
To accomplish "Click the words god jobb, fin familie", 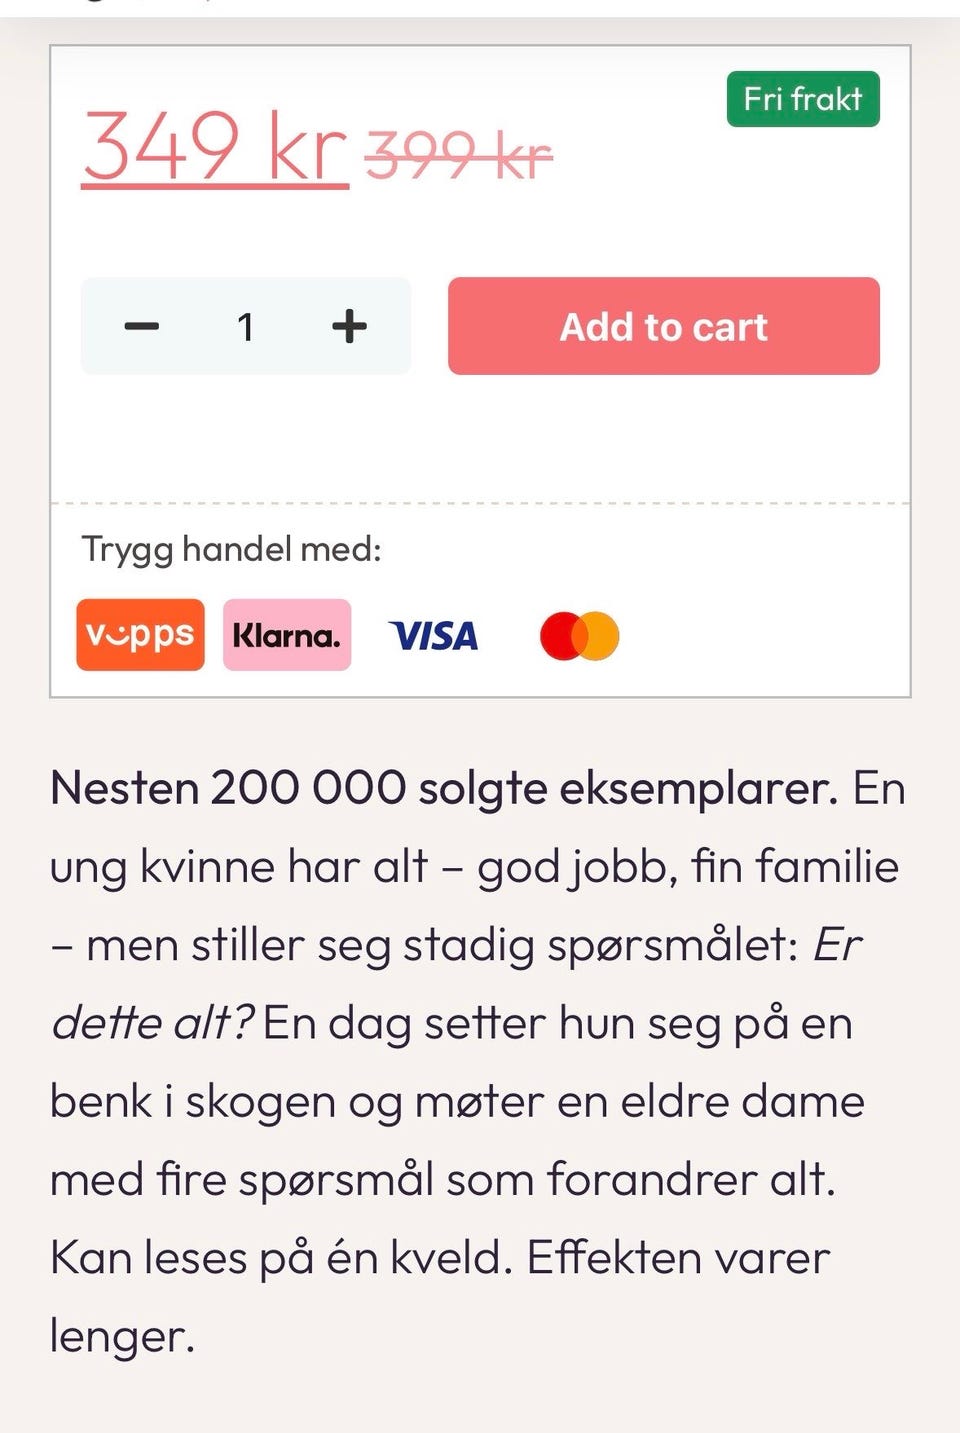I will point(688,867).
